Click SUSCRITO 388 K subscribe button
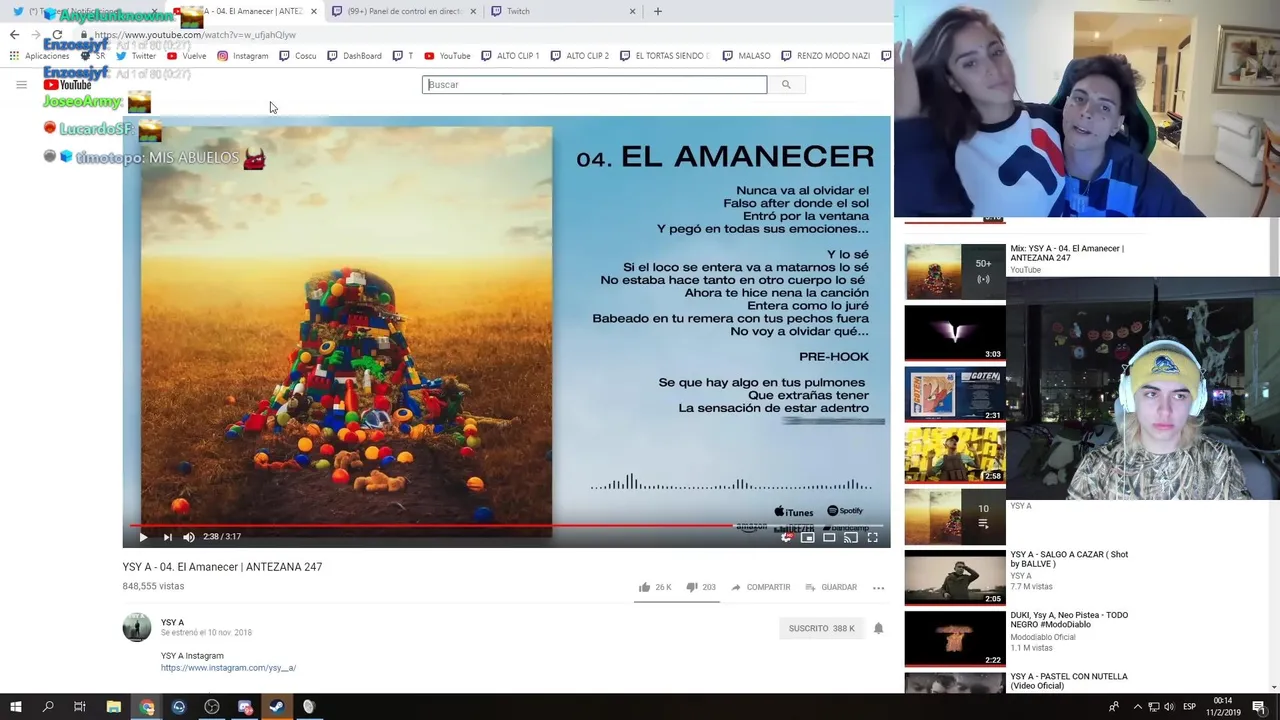Viewport: 1280px width, 720px height. [821, 628]
